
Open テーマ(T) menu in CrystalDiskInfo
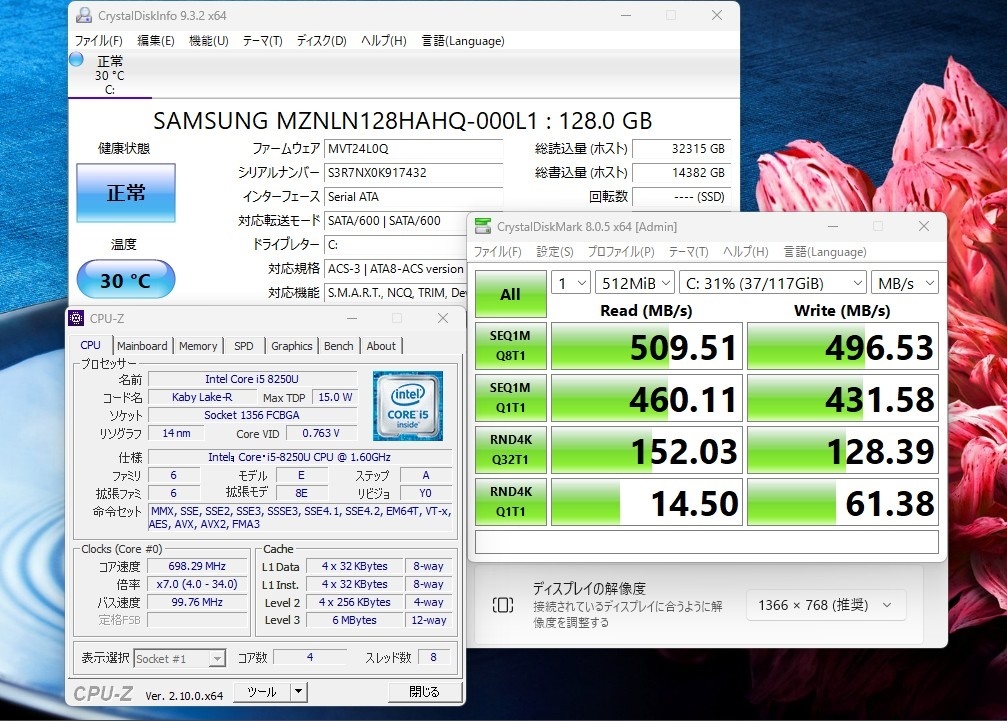coord(262,40)
